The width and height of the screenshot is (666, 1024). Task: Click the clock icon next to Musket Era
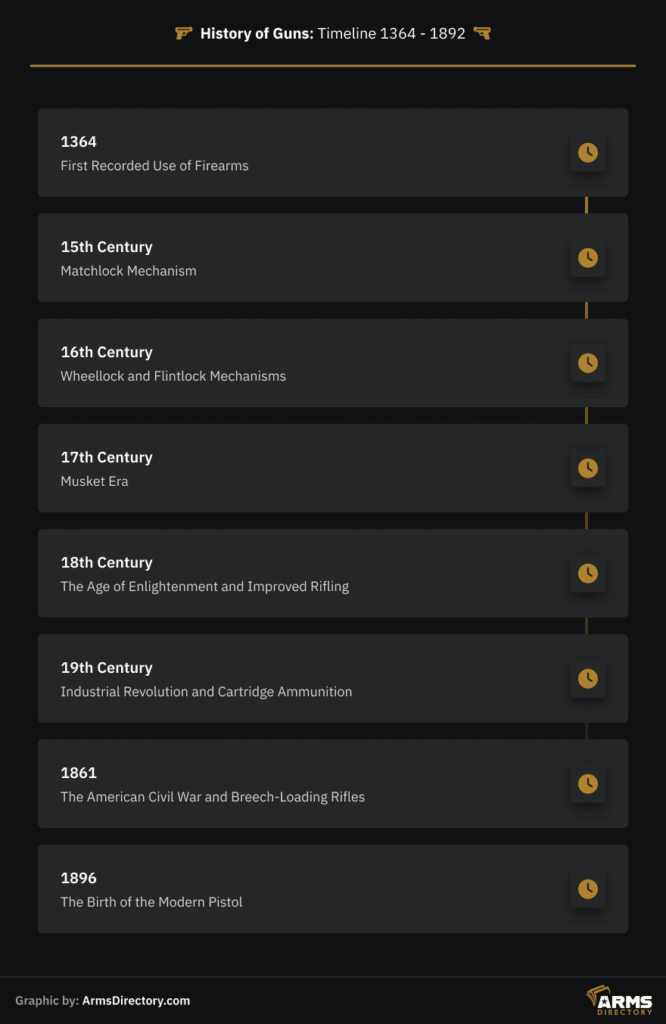coord(588,468)
